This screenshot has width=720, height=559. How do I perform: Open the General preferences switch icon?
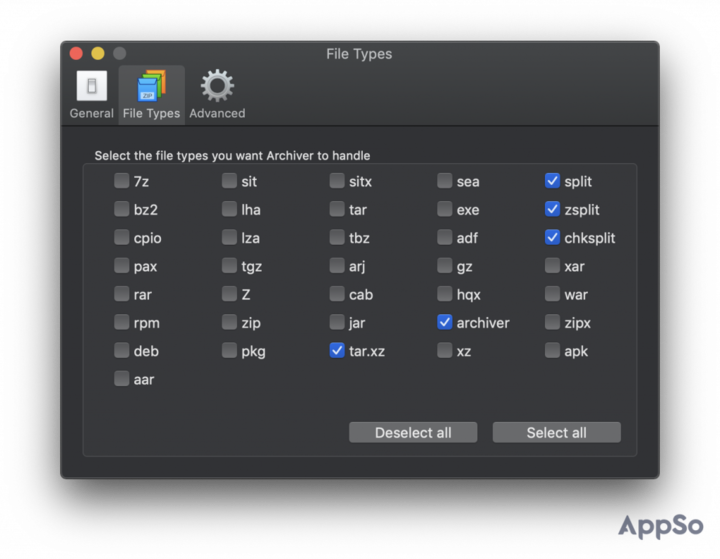click(x=92, y=86)
